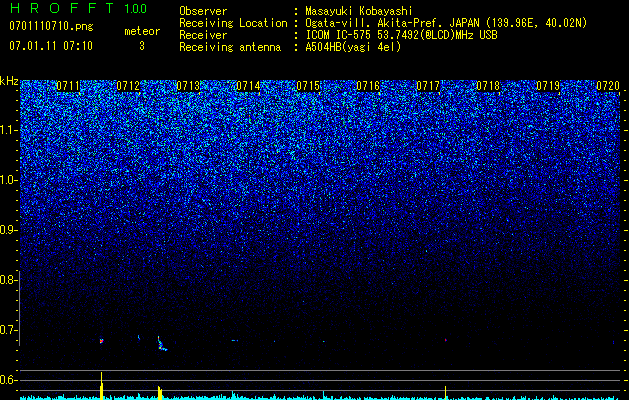The width and height of the screenshot is (629, 400).
Task: Click the meteor count value 3
Action: [142, 46]
